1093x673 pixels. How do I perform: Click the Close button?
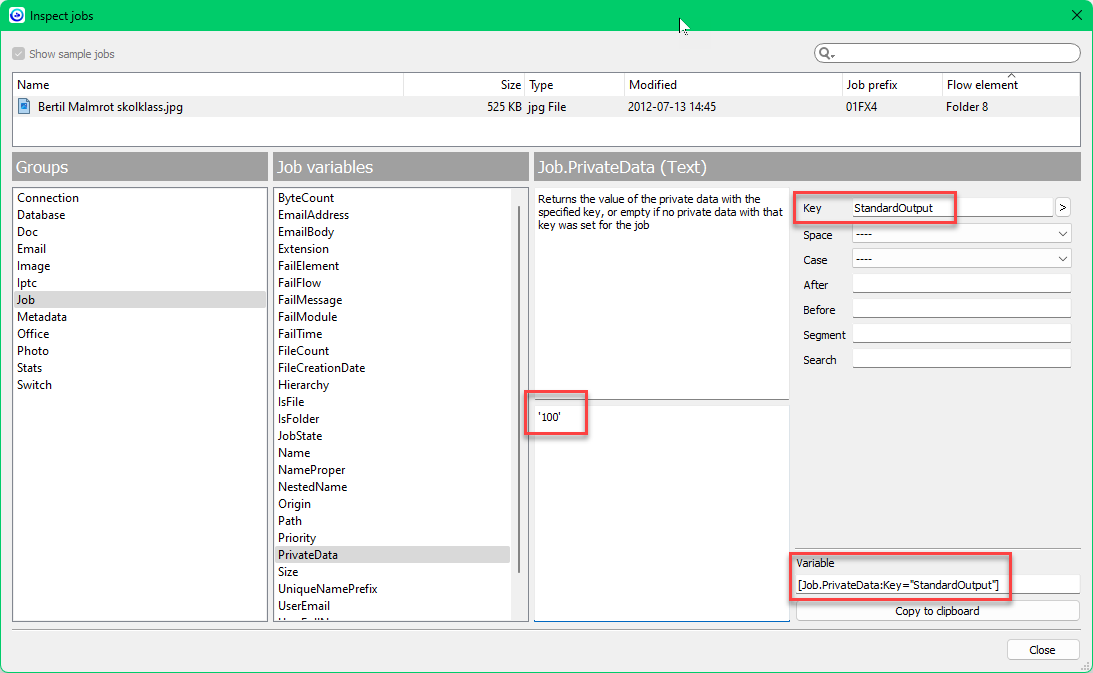pos(1042,650)
